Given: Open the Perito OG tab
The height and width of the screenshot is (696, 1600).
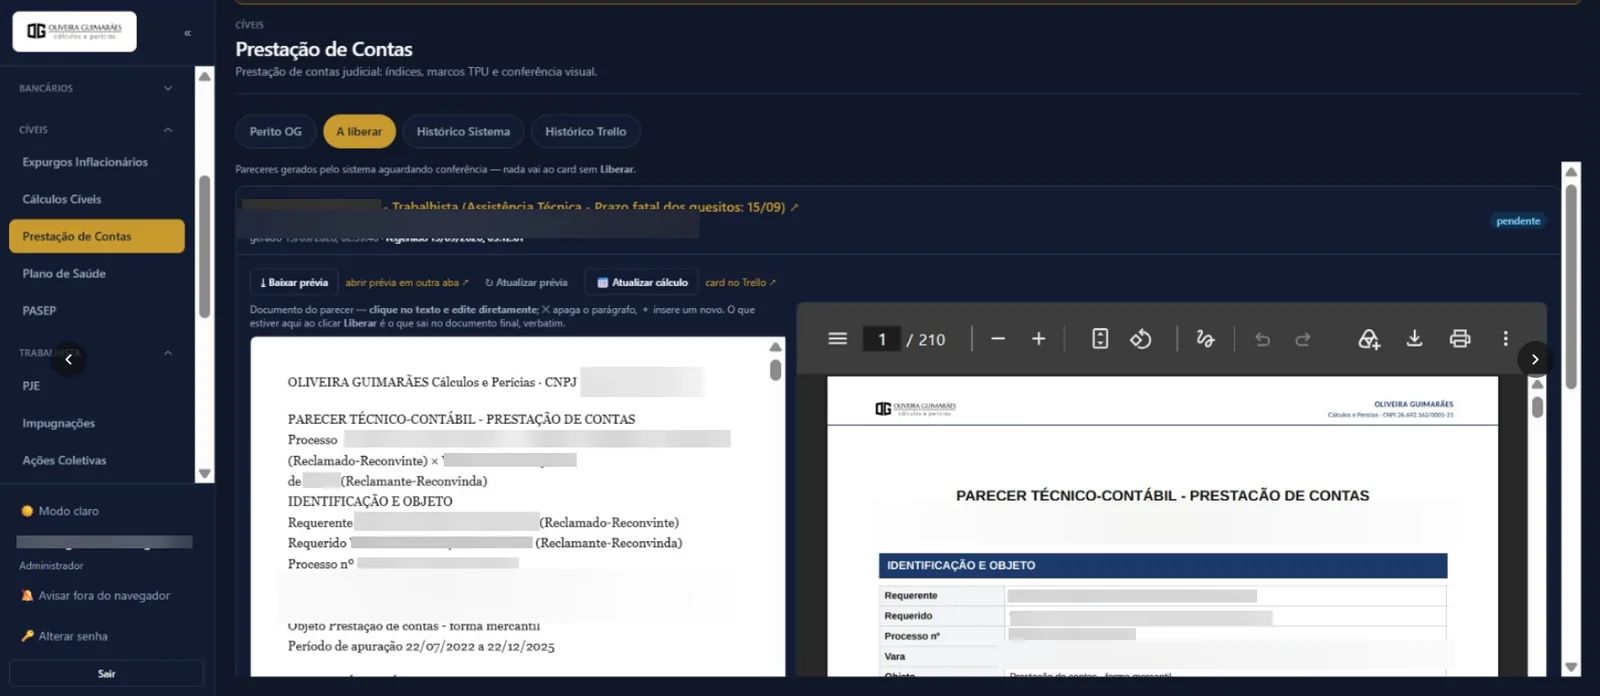Looking at the screenshot, I should [x=276, y=131].
